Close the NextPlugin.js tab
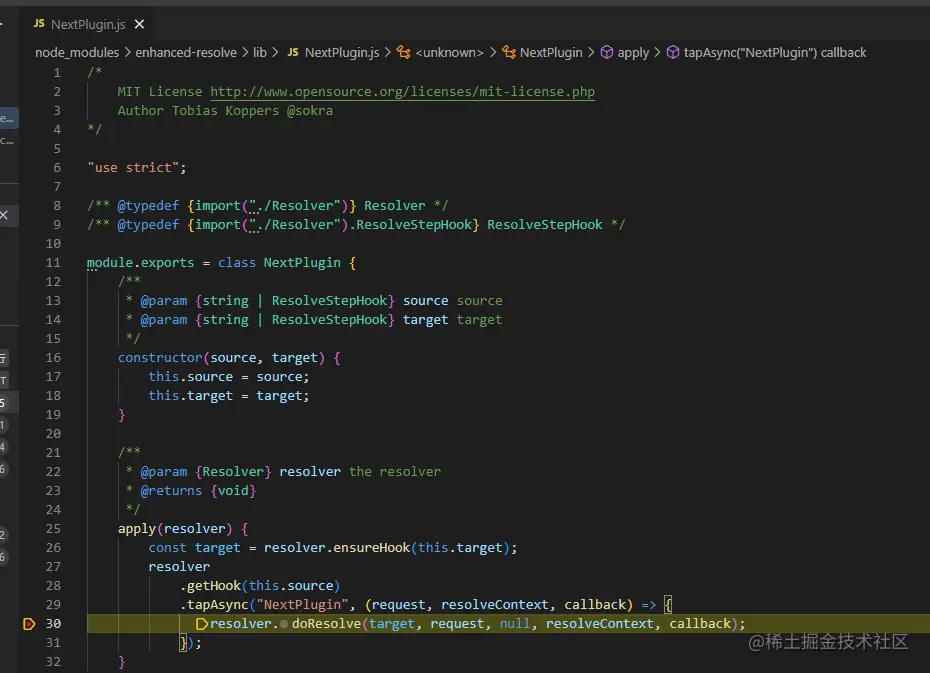The width and height of the screenshot is (930, 673). (139, 24)
